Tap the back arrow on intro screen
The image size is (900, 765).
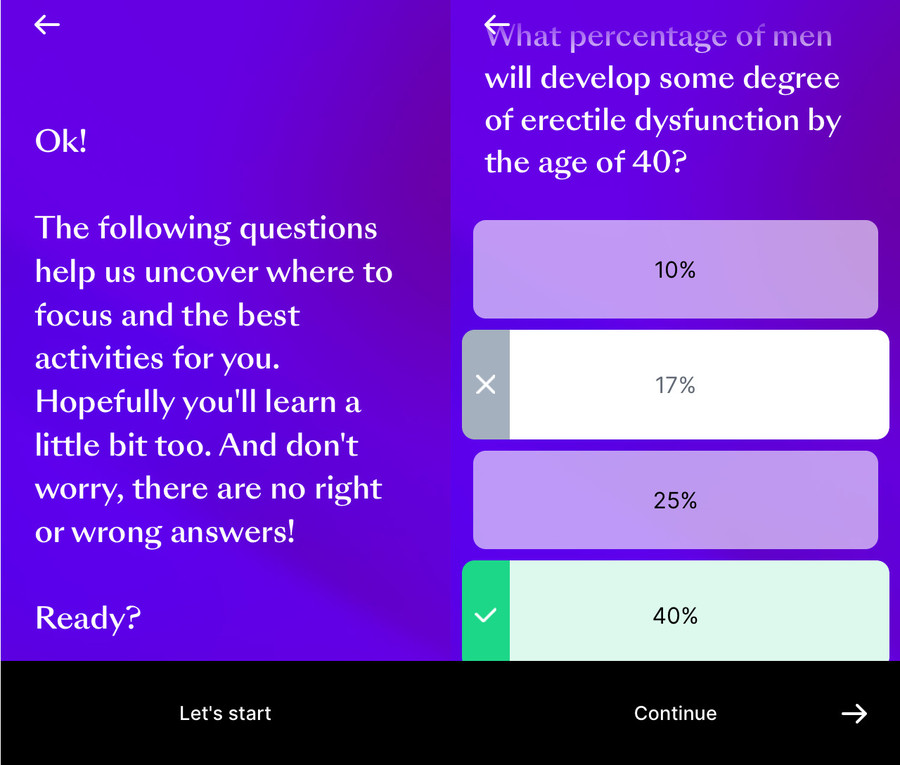pyautogui.click(x=47, y=25)
